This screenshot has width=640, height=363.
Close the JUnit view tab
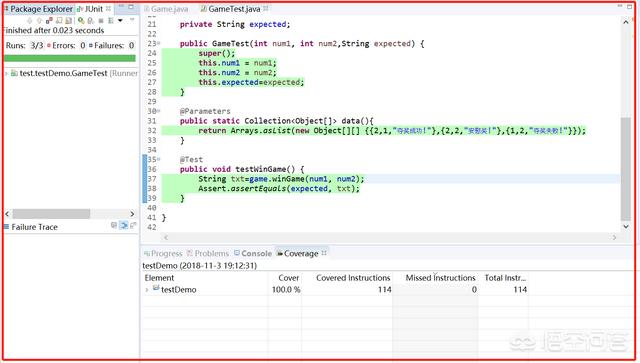[108, 9]
